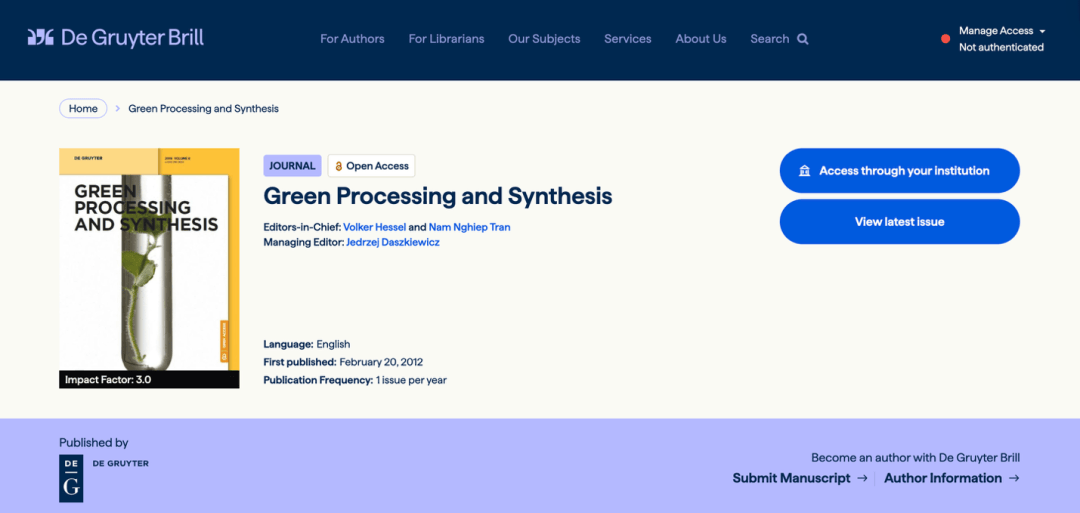Open Jedrzej Daszkiewicz managing editor link
The image size is (1080, 513).
[392, 242]
